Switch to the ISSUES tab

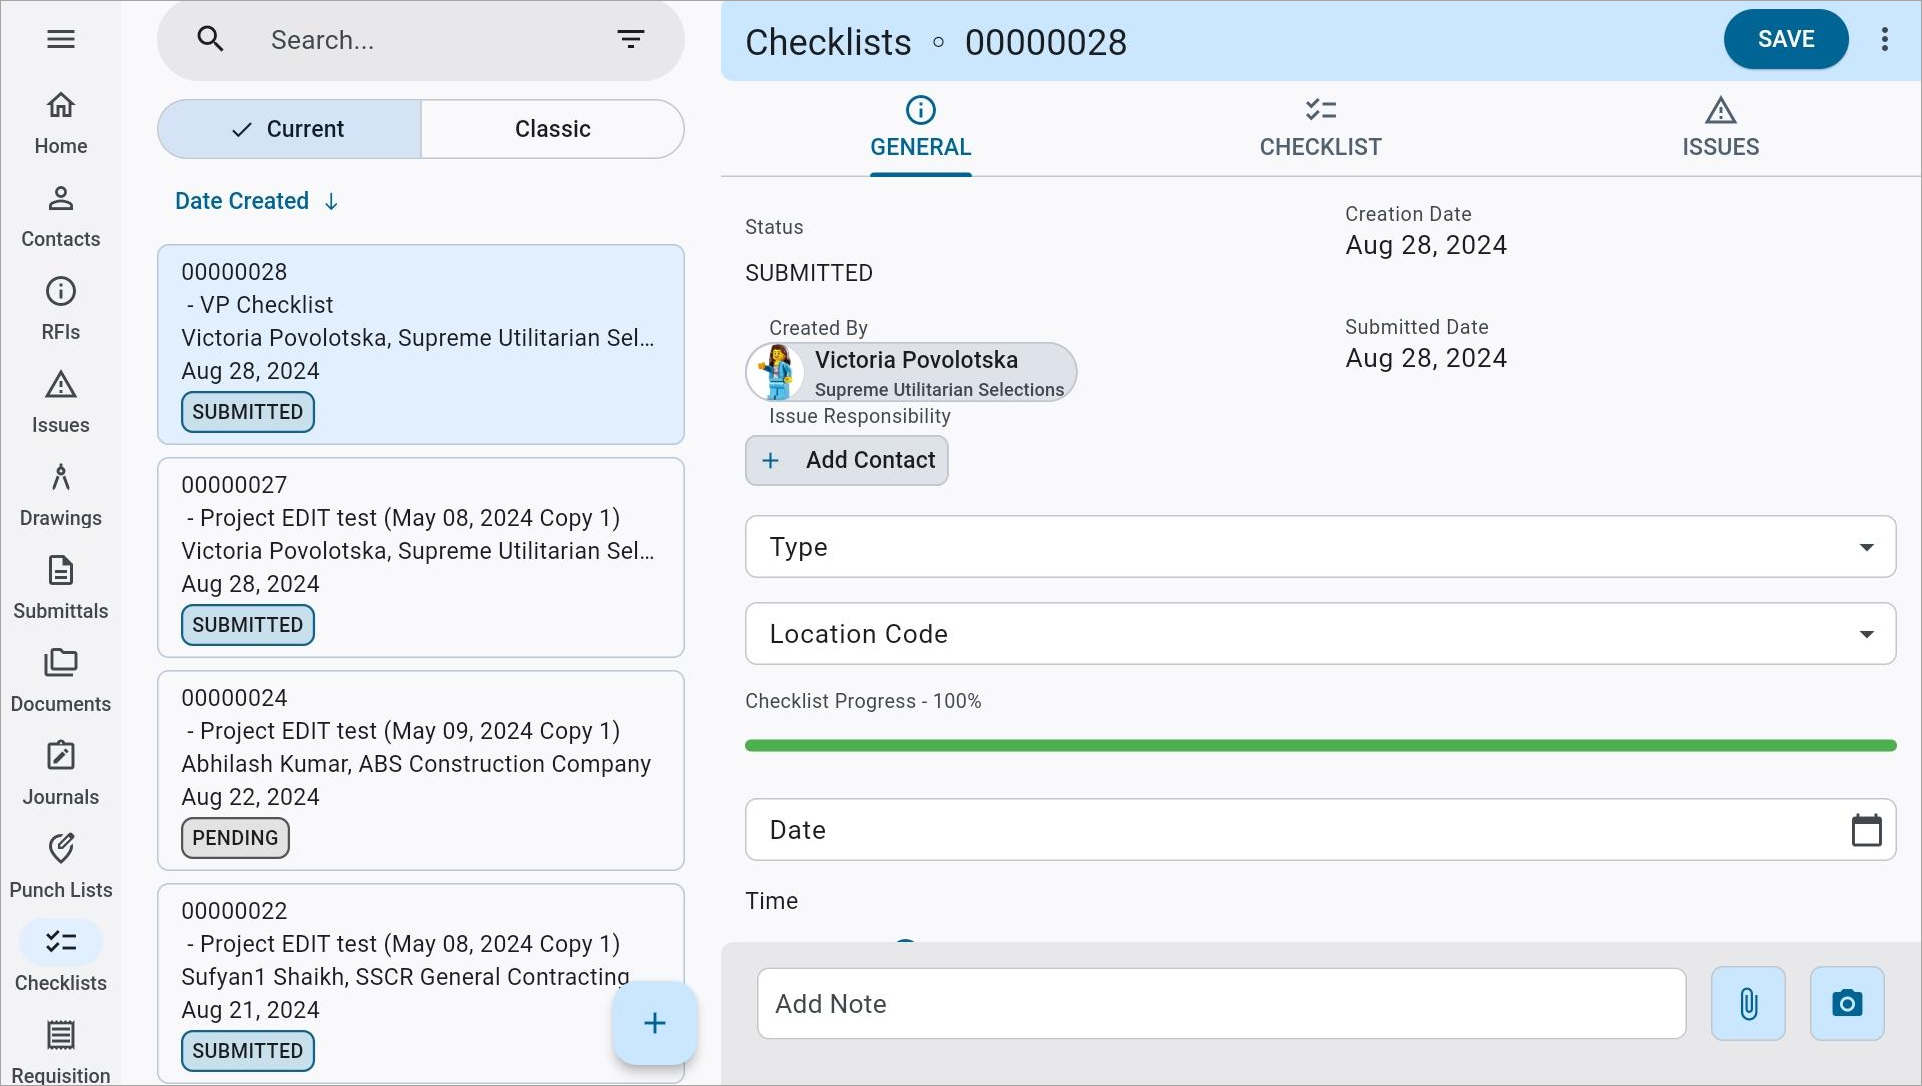tap(1719, 129)
